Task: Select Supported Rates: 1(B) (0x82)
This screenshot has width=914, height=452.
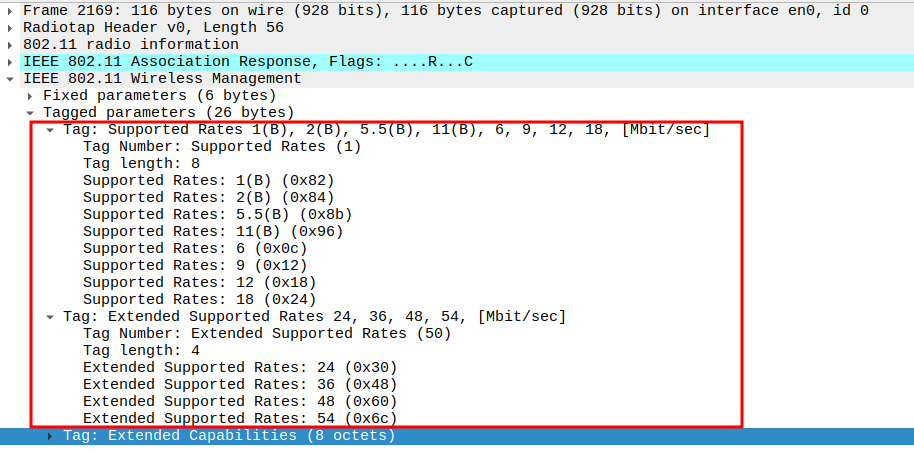Action: pos(208,181)
